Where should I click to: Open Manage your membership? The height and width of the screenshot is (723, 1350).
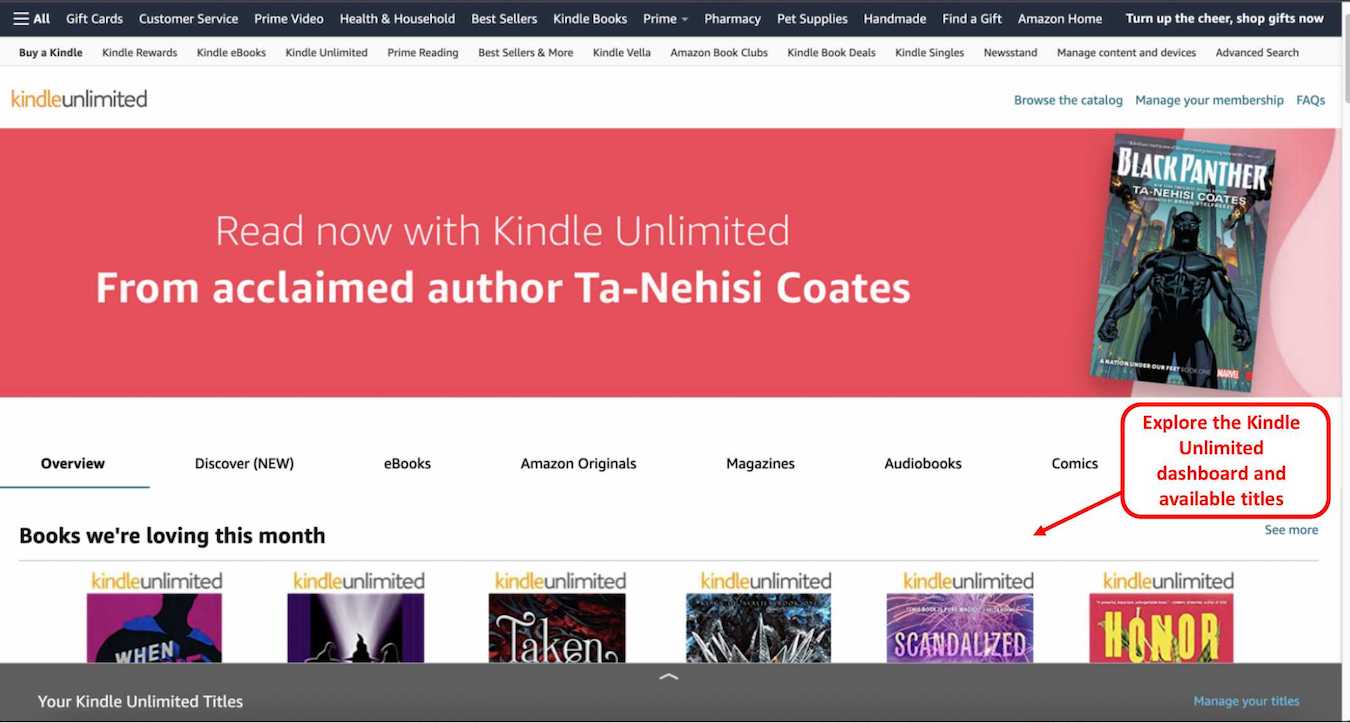1209,100
